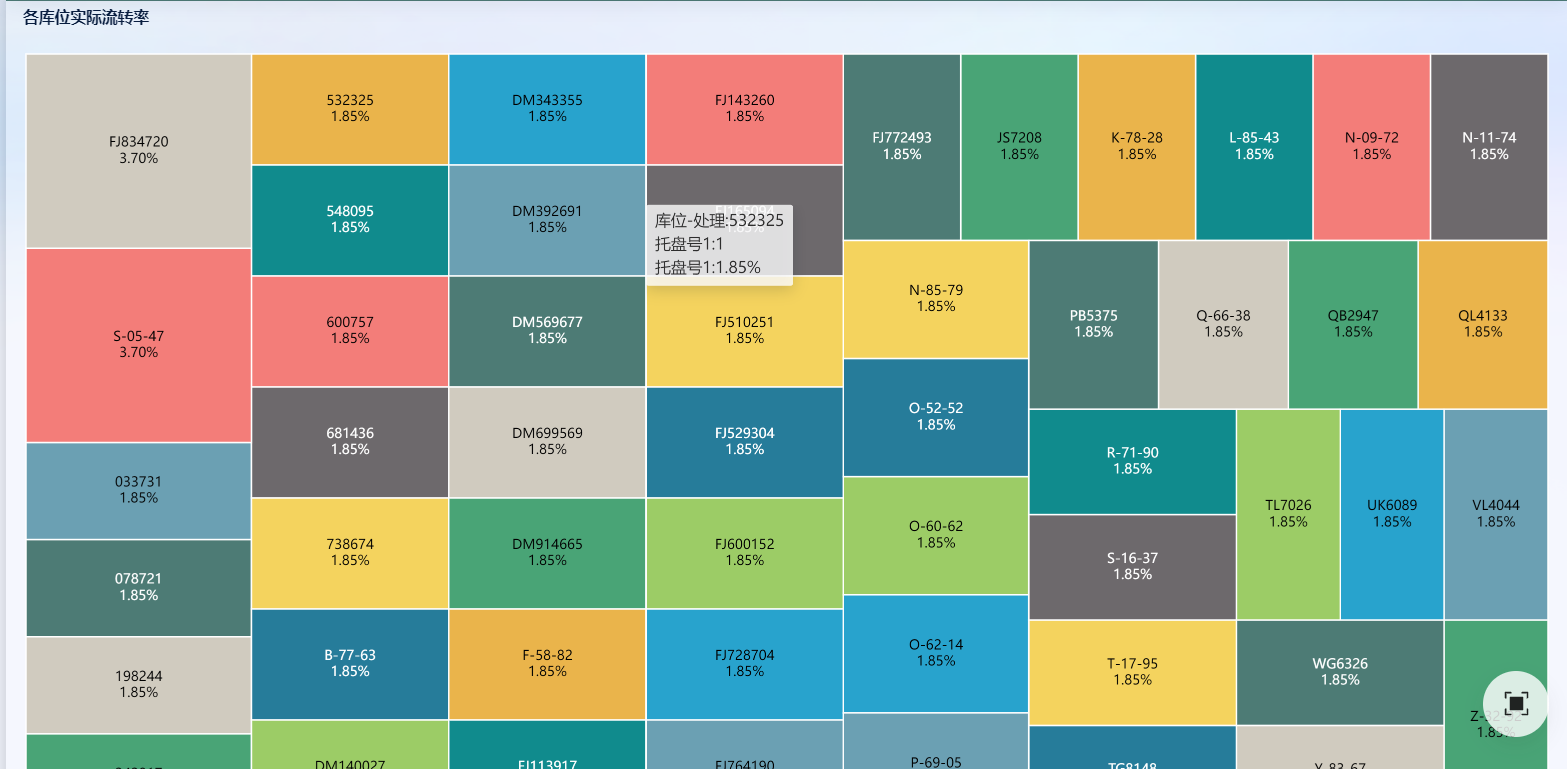
Task: Click the QL4133 tile
Action: tap(1482, 323)
